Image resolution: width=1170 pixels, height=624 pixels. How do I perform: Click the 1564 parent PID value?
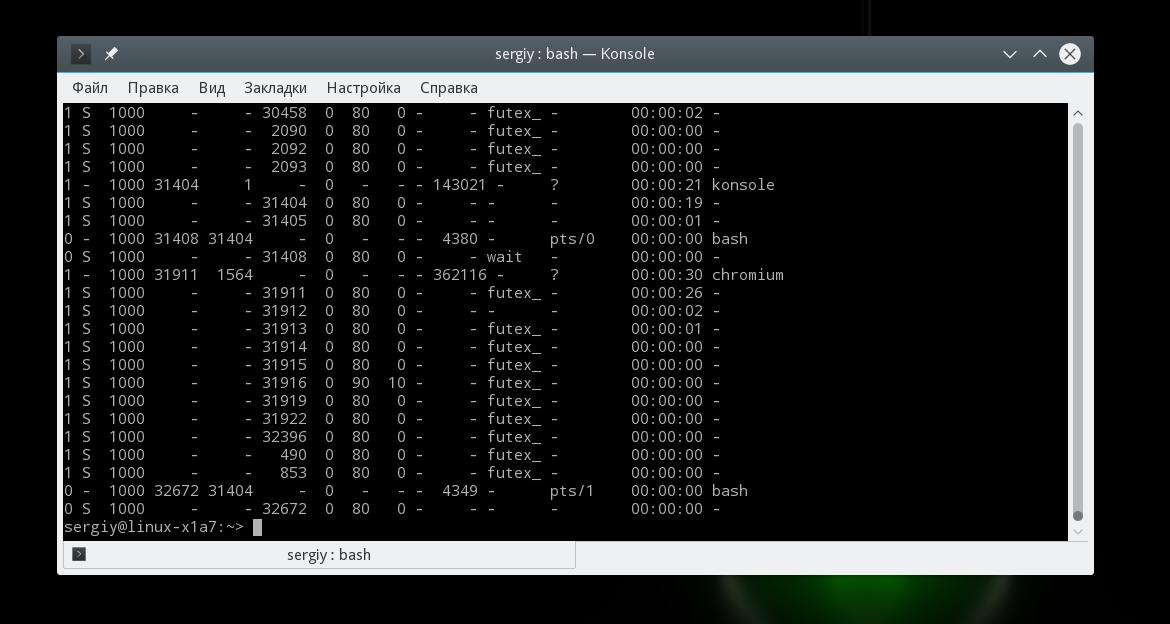click(x=235, y=275)
